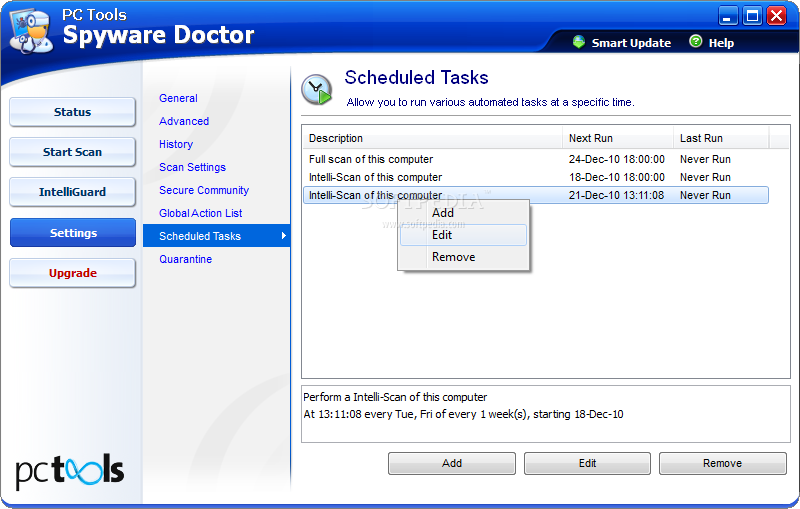Image resolution: width=800 pixels, height=509 pixels.
Task: Click the arrow beside Scheduled Tasks
Action: pos(284,236)
